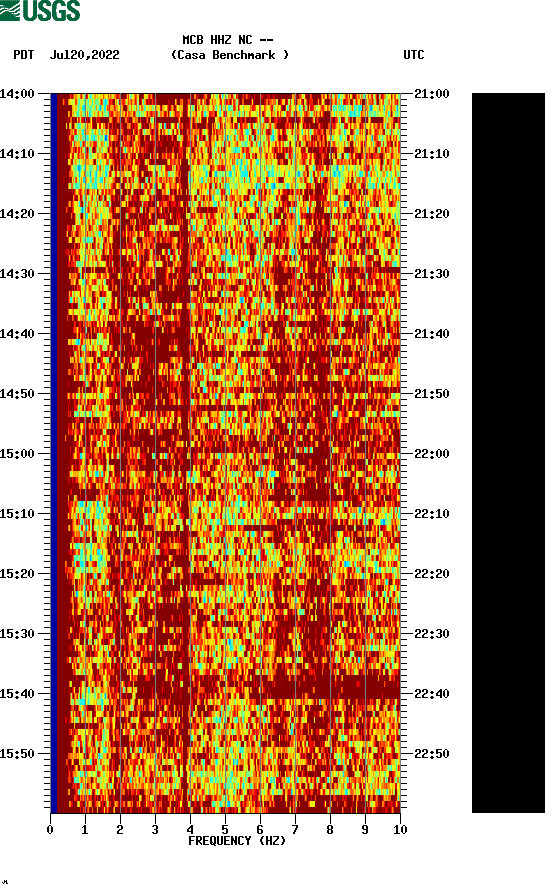Click the '21:30' UTC time label
This screenshot has width=552, height=893.
[x=432, y=274]
